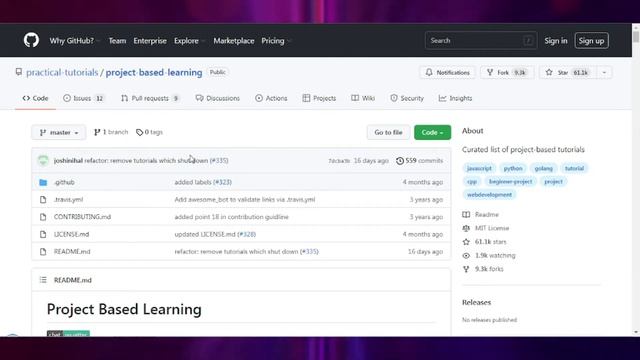
Task: View the 0 tags link
Action: point(149,132)
